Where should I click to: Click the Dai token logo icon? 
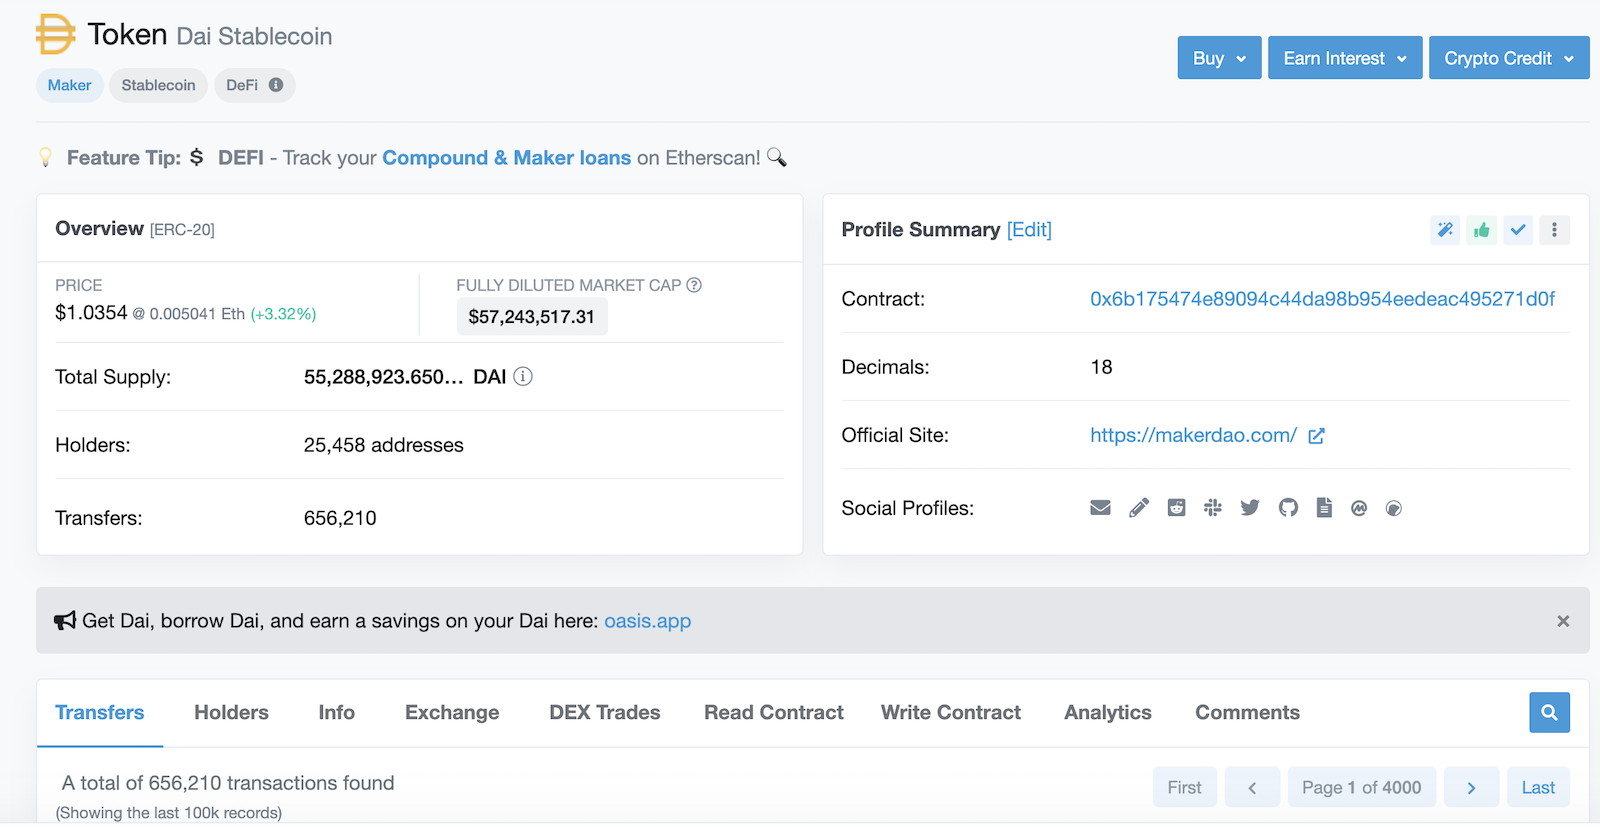click(56, 34)
